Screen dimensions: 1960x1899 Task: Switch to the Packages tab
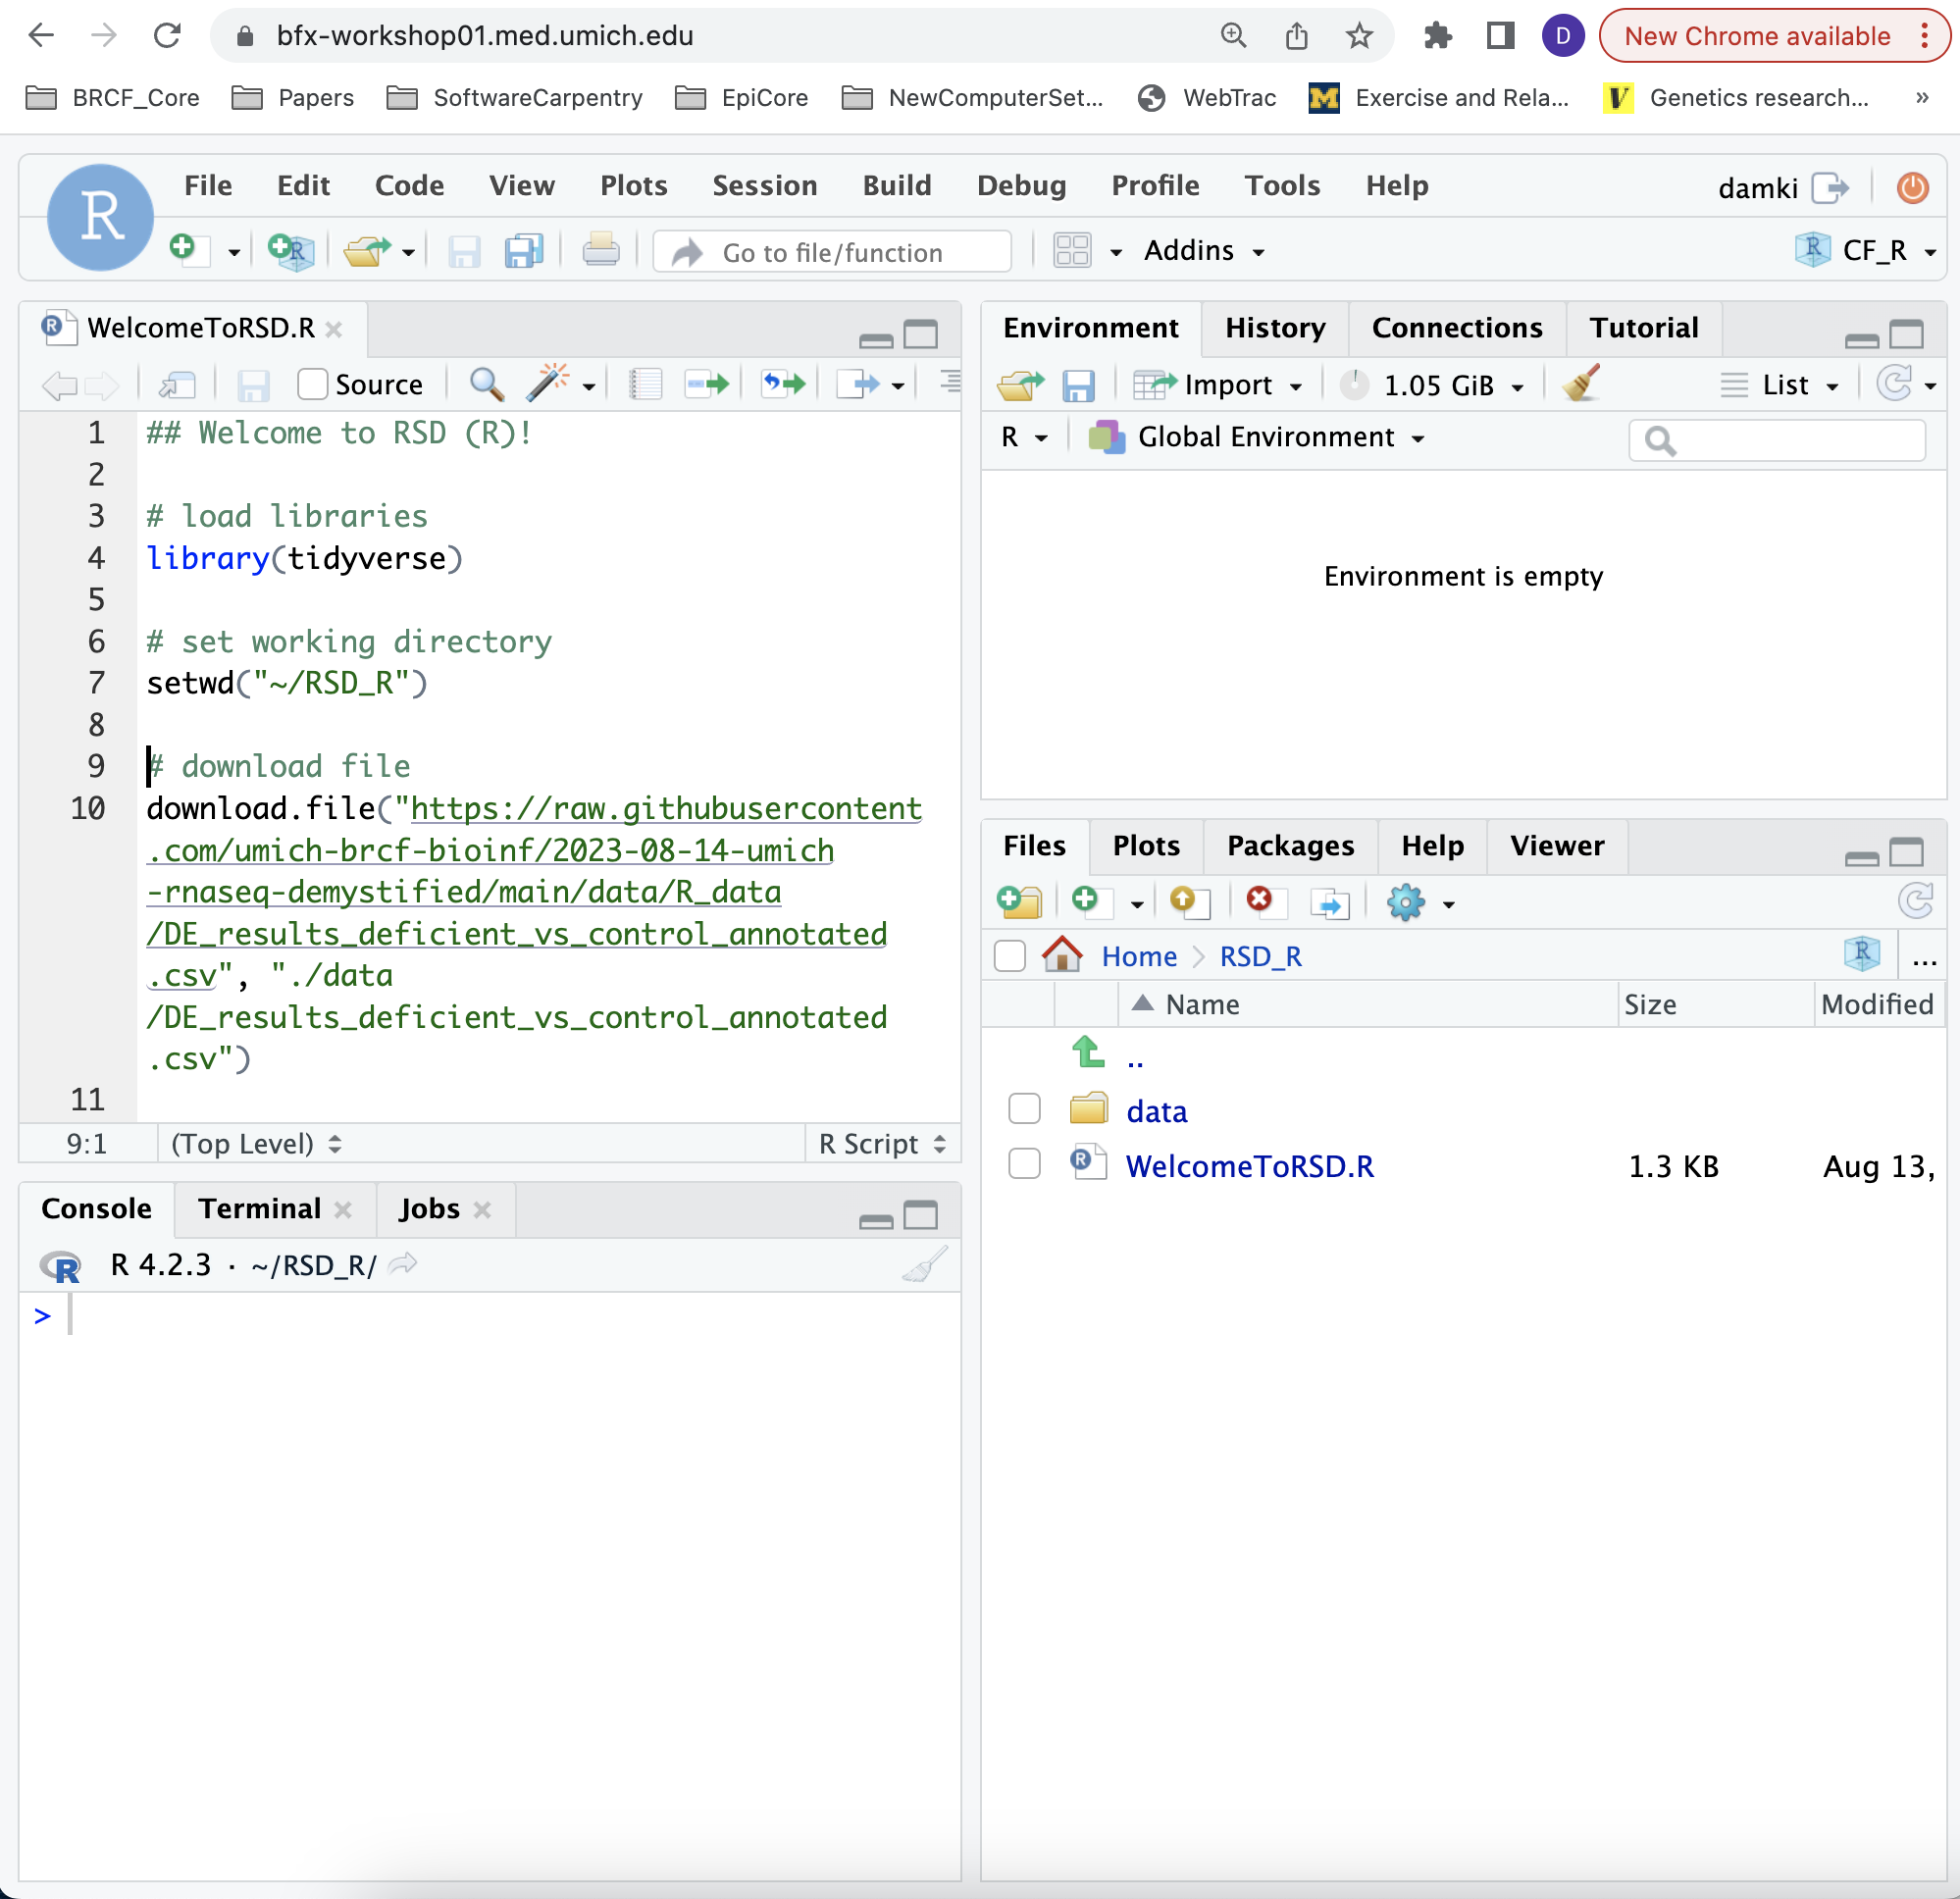tap(1289, 846)
